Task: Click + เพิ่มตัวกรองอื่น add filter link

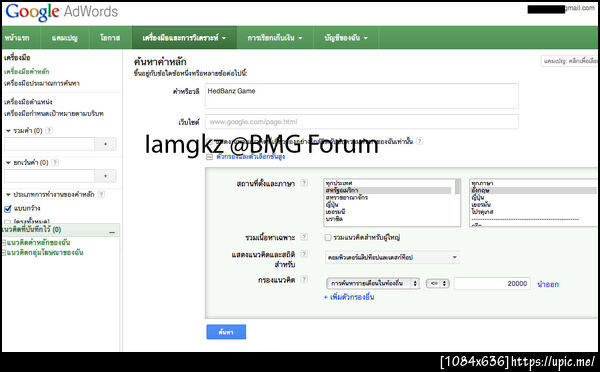Action: coord(349,297)
